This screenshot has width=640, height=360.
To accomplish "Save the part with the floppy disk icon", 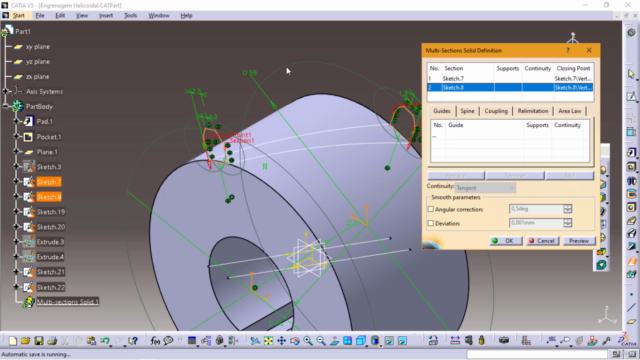I will [39, 341].
